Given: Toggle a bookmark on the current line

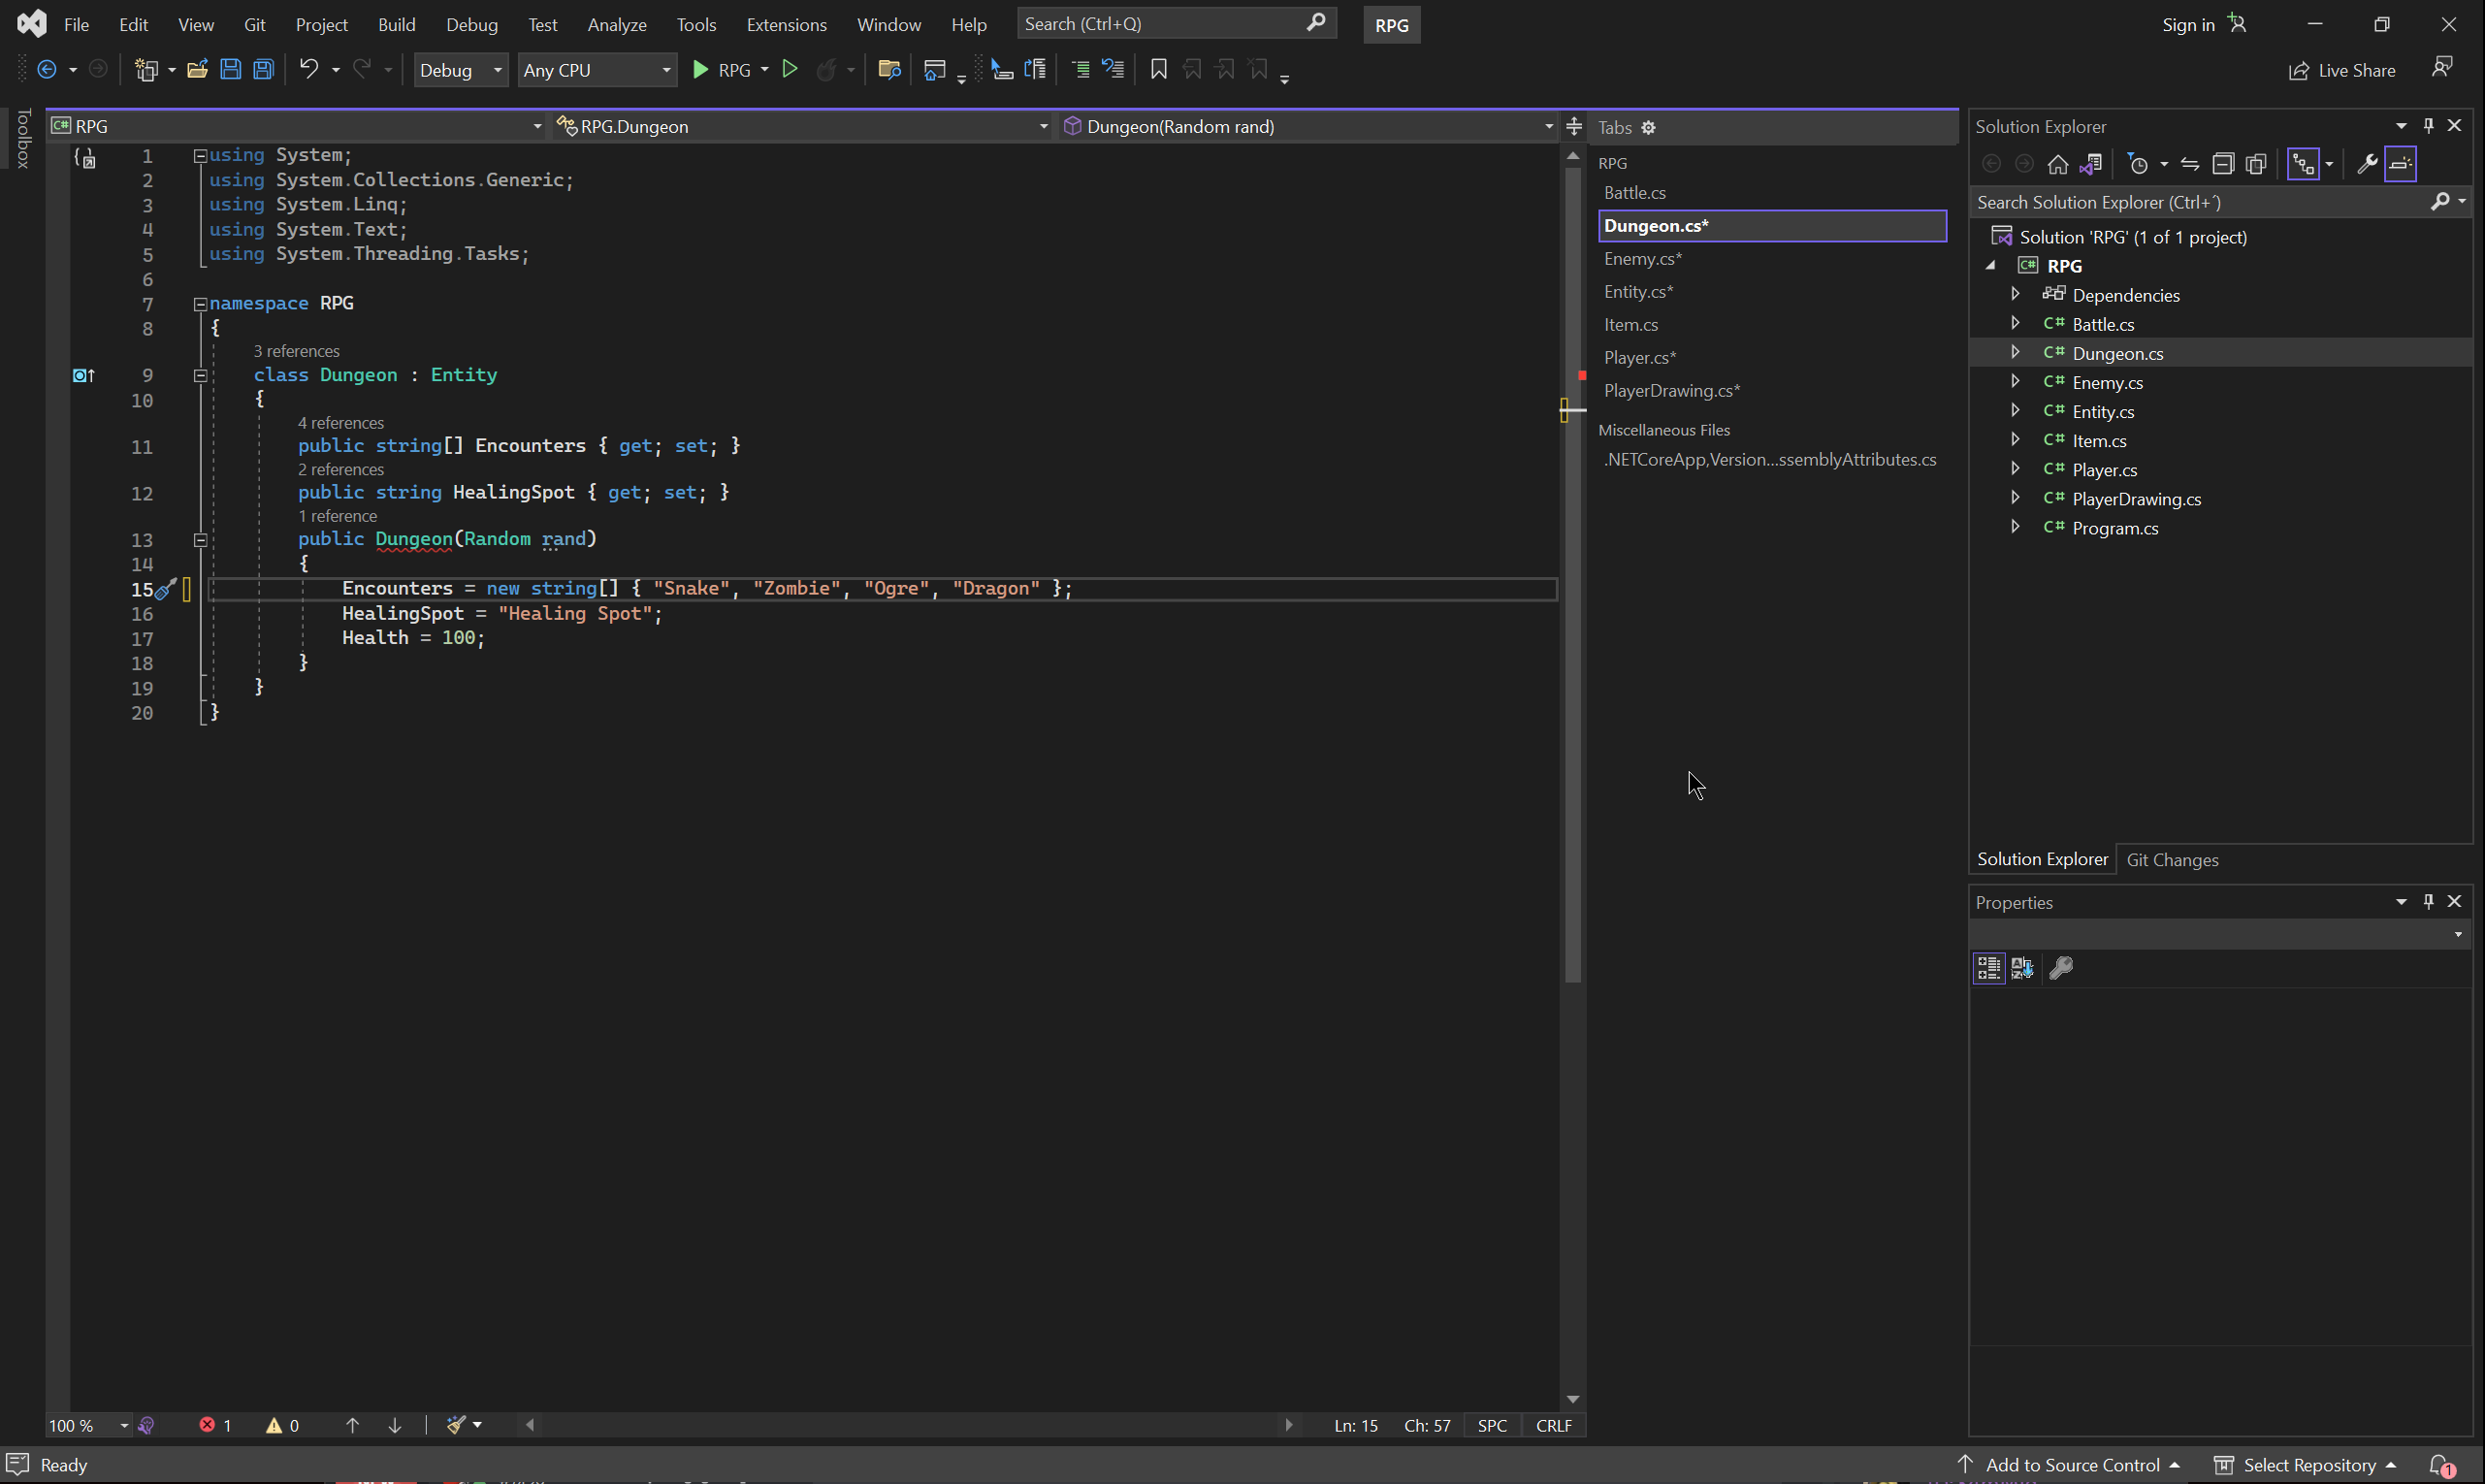Looking at the screenshot, I should [x=1158, y=69].
